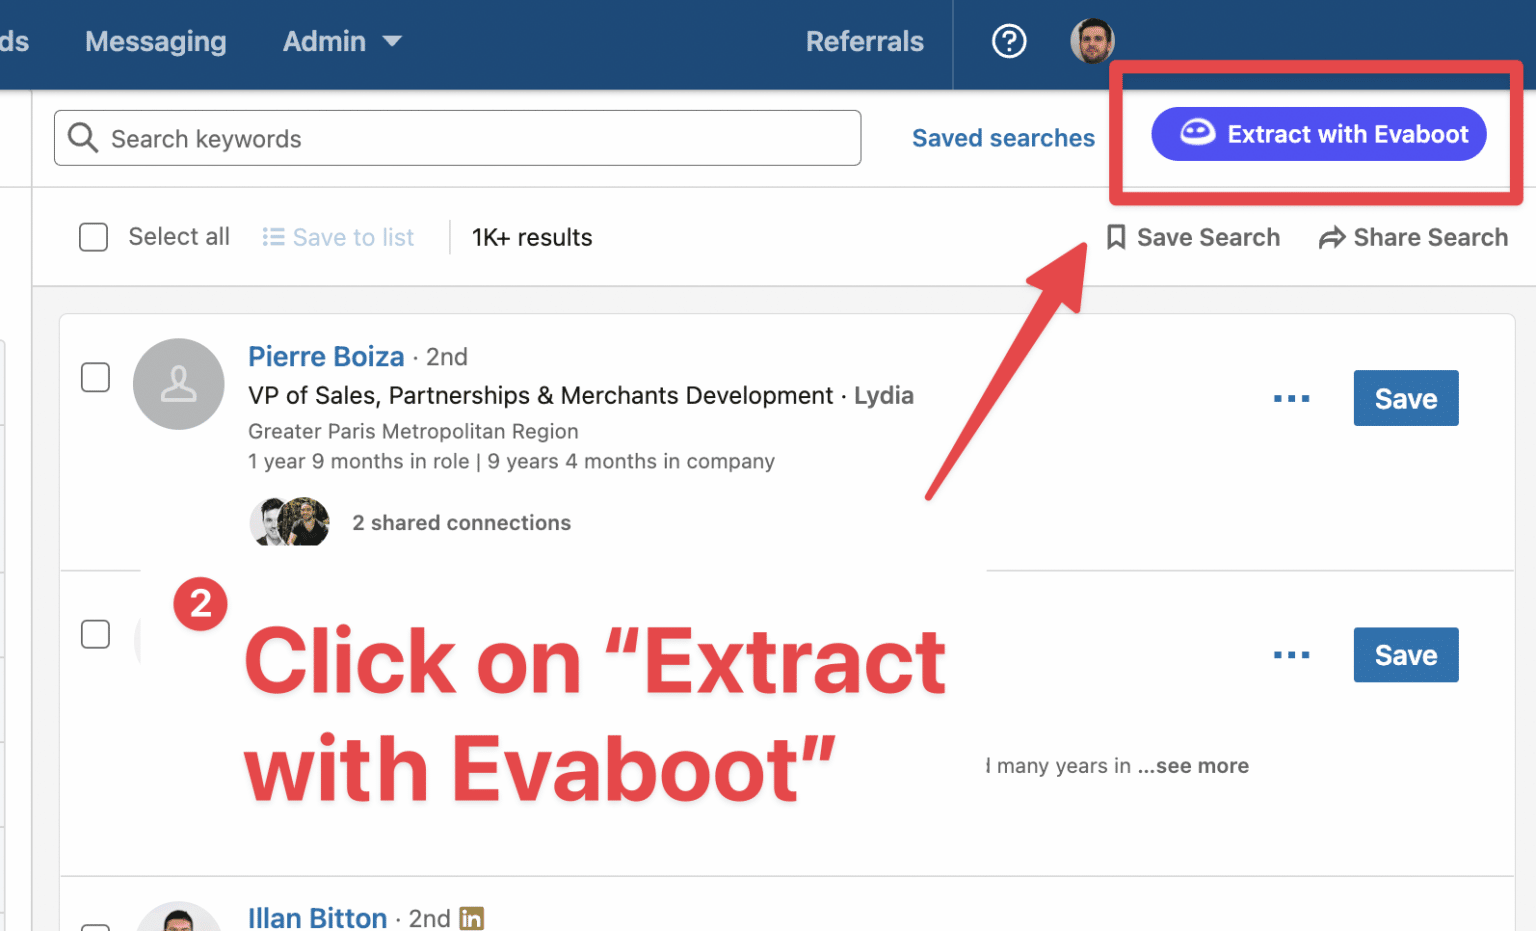Click the Save to list icon
Screen dimensions: 1536x931
click(x=272, y=237)
